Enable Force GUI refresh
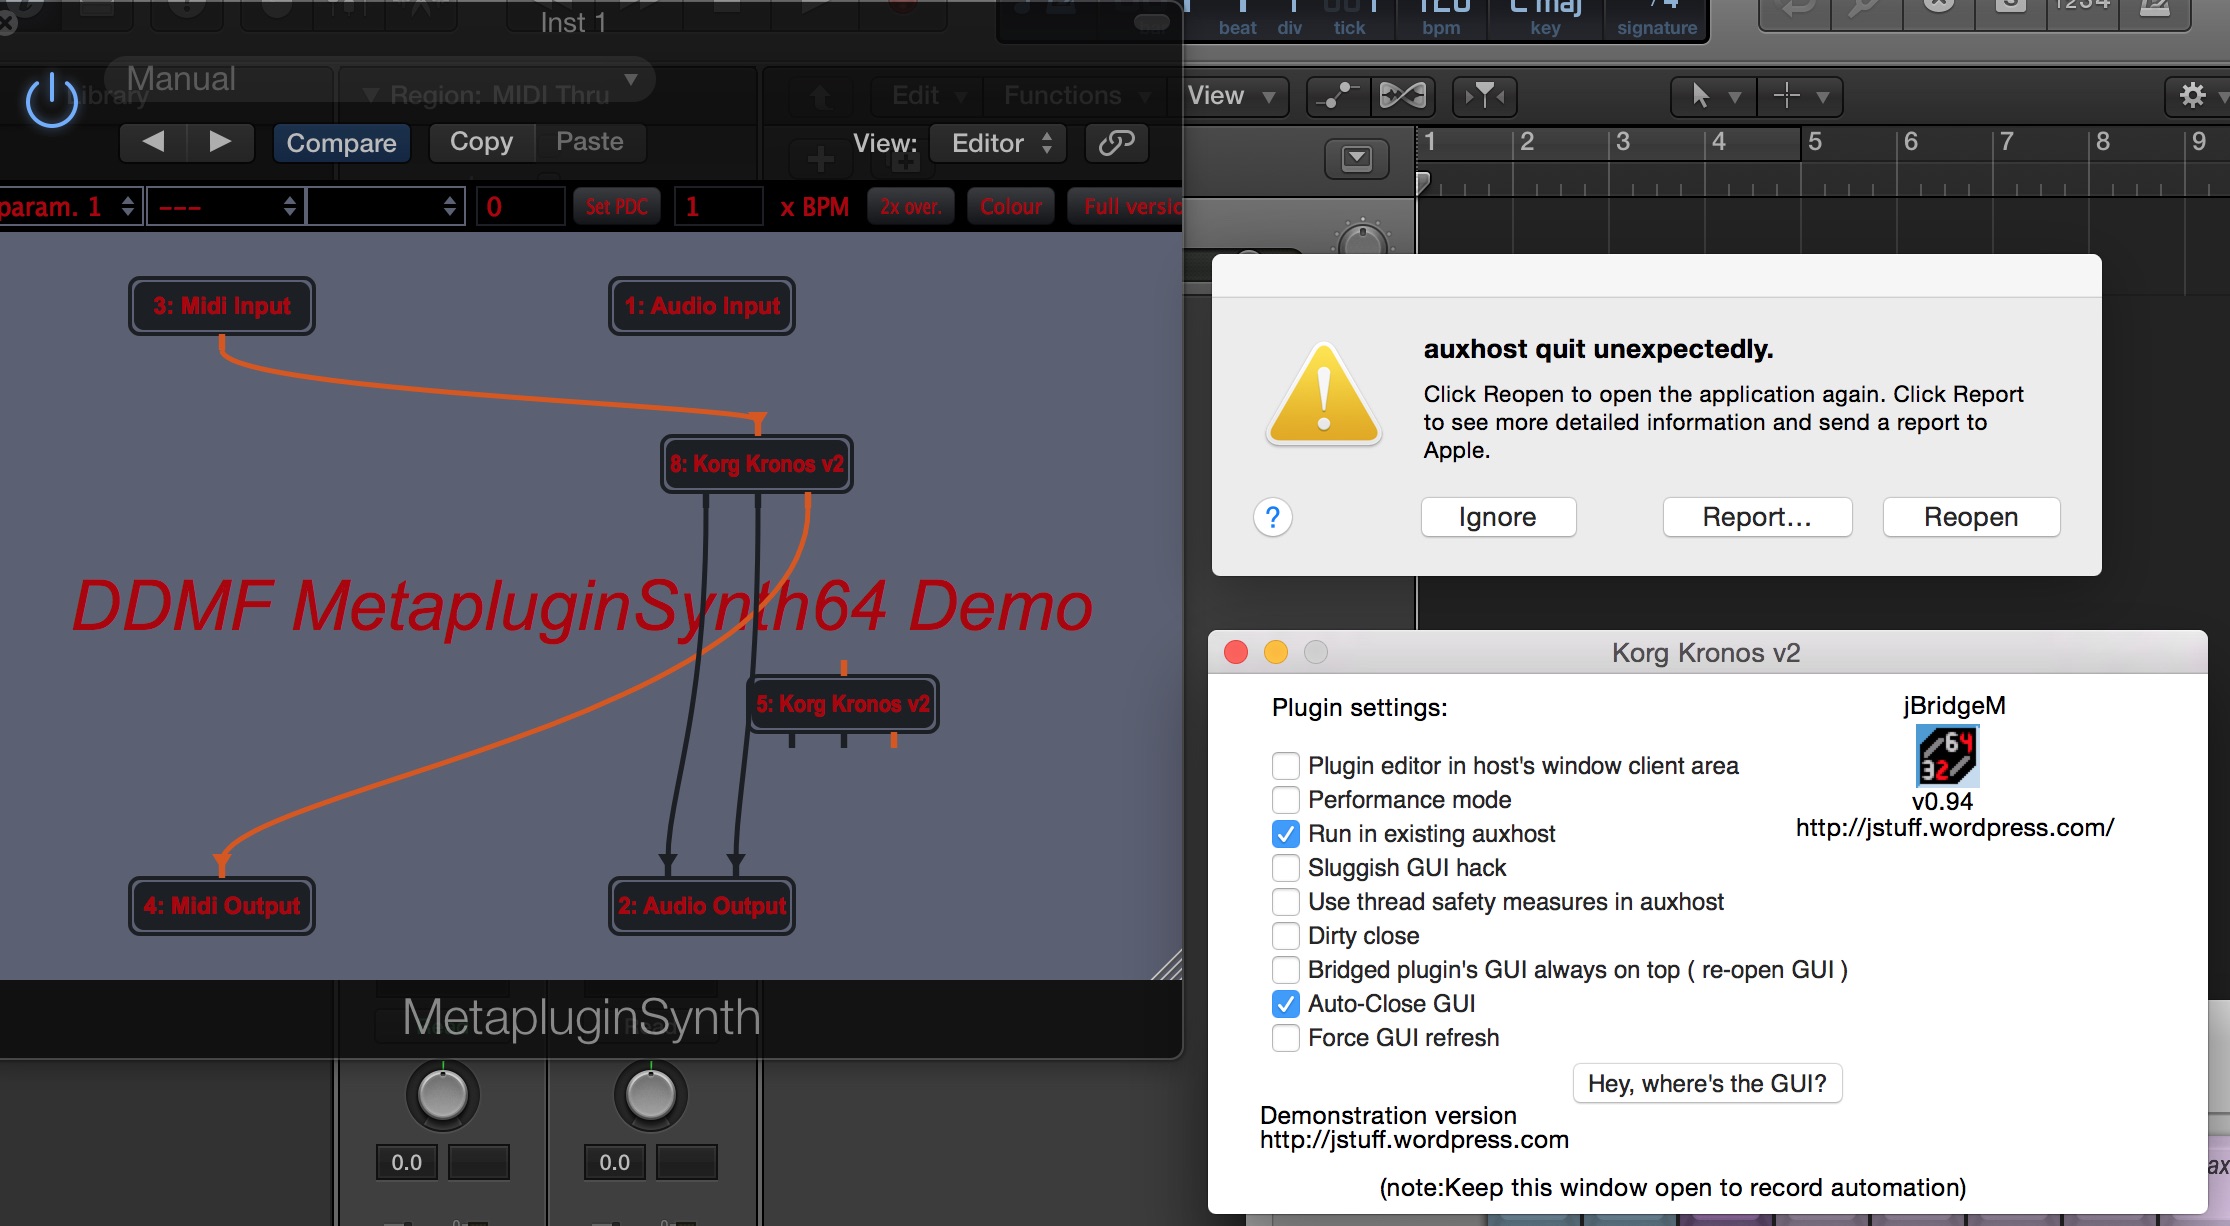This screenshot has width=2230, height=1226. (1286, 1038)
